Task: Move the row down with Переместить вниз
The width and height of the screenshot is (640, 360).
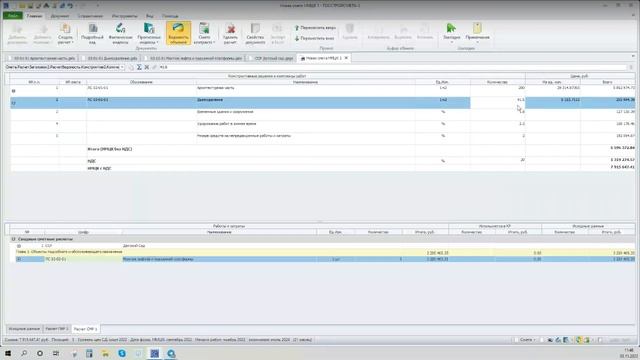Action: [314, 38]
